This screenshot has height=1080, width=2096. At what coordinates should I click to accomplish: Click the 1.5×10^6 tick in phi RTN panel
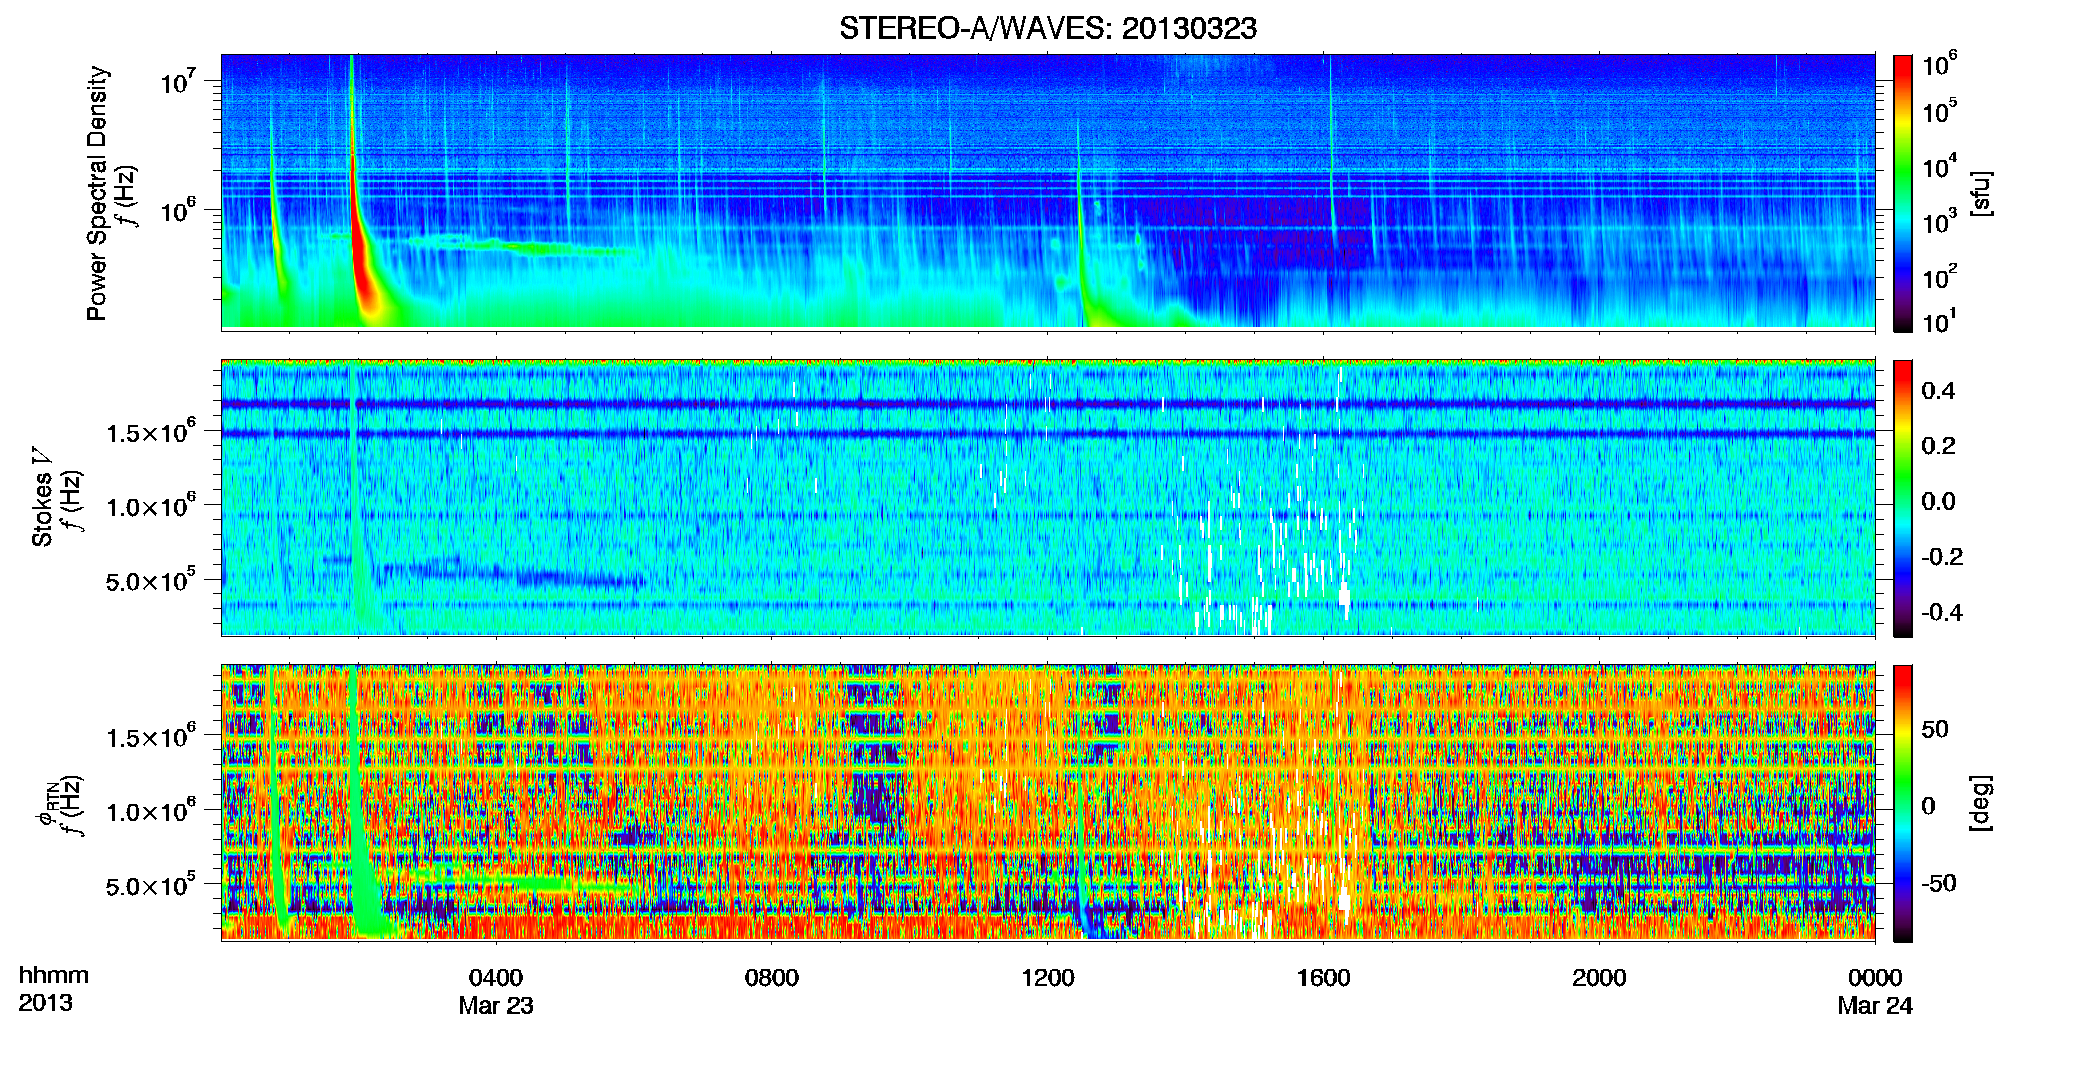pos(151,736)
